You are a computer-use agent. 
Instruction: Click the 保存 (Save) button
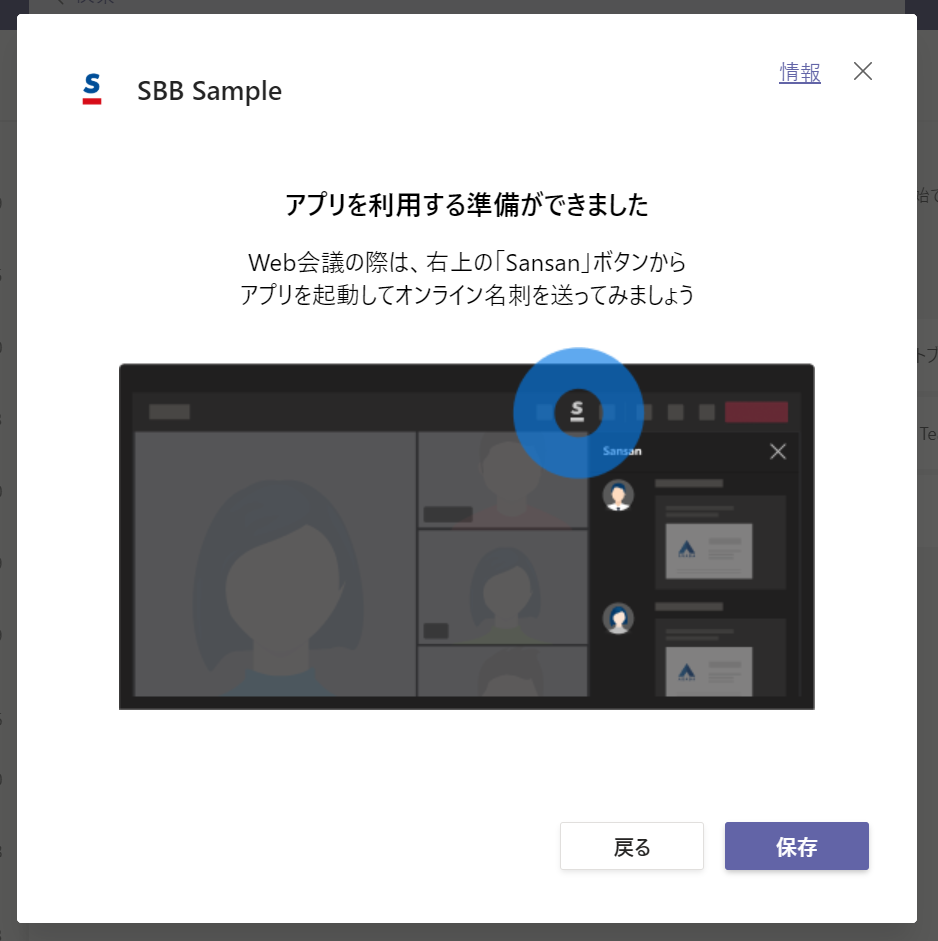pos(796,846)
